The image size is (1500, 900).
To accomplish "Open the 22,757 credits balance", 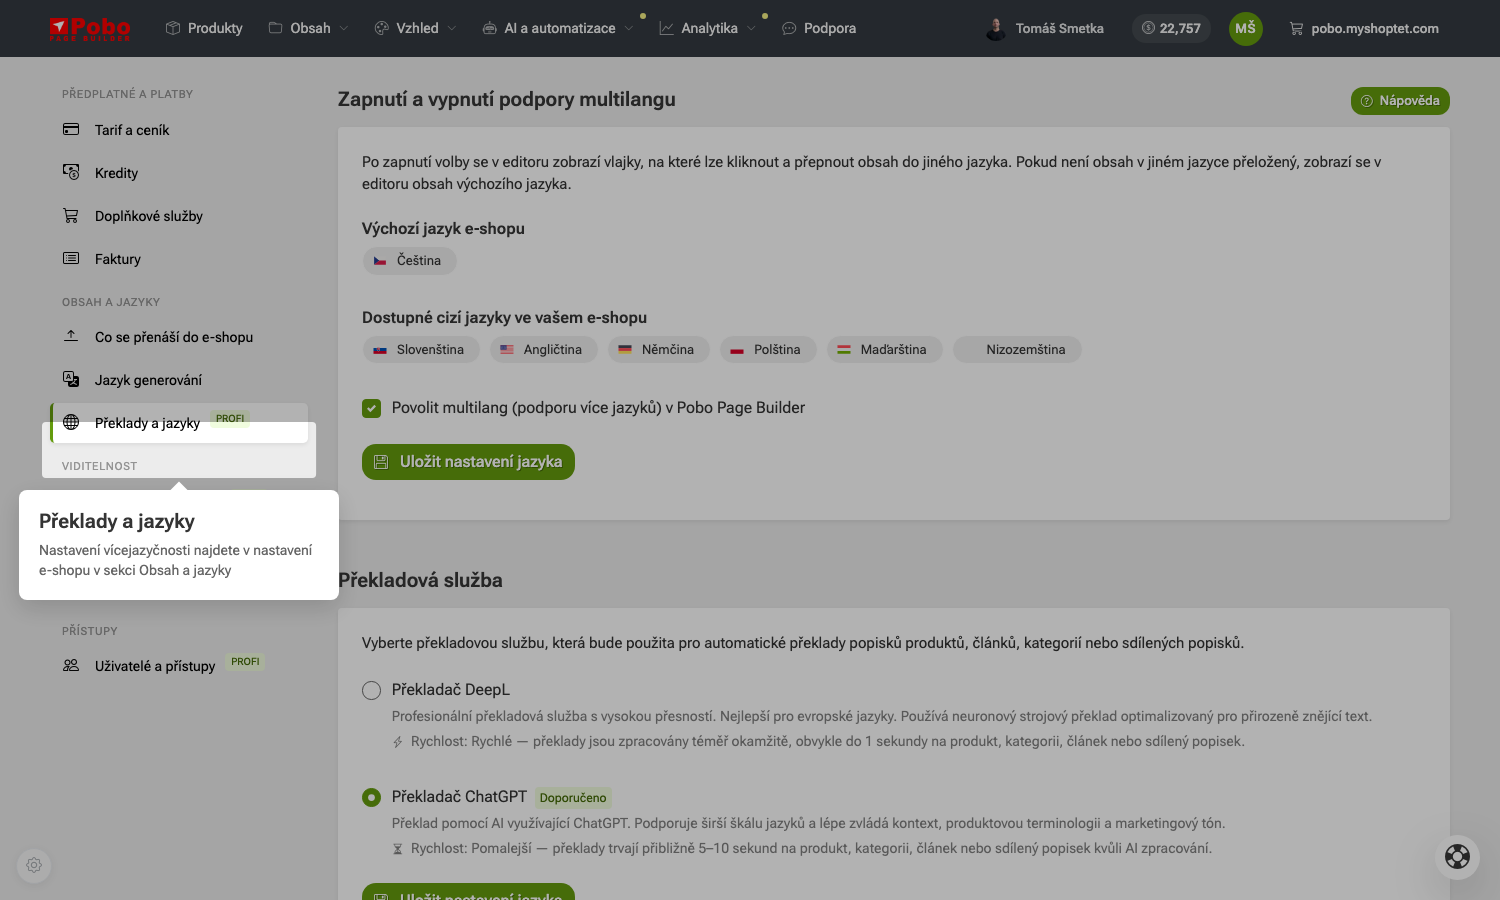I will pyautogui.click(x=1171, y=28).
